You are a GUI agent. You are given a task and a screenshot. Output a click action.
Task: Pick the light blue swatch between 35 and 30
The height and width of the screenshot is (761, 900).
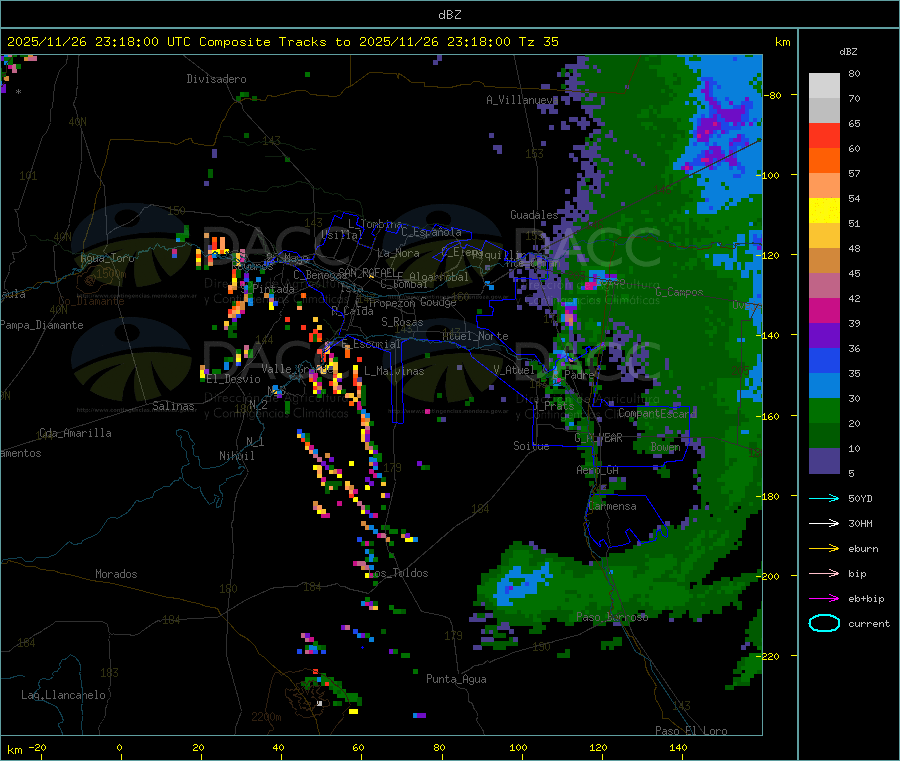(824, 386)
